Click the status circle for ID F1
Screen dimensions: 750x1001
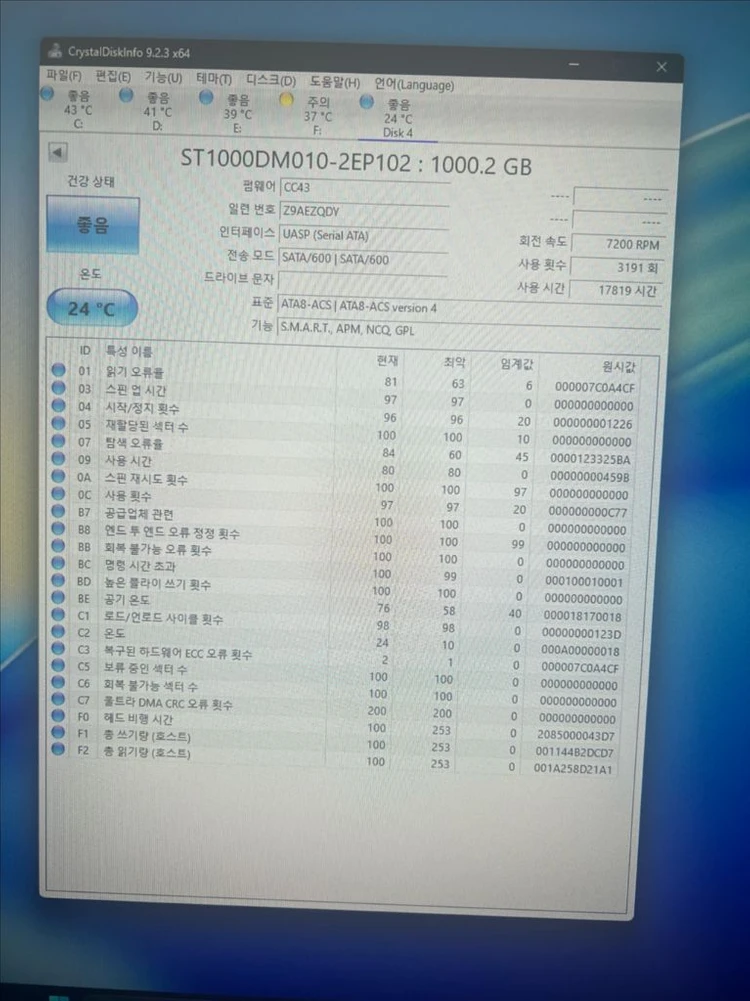pos(58,732)
